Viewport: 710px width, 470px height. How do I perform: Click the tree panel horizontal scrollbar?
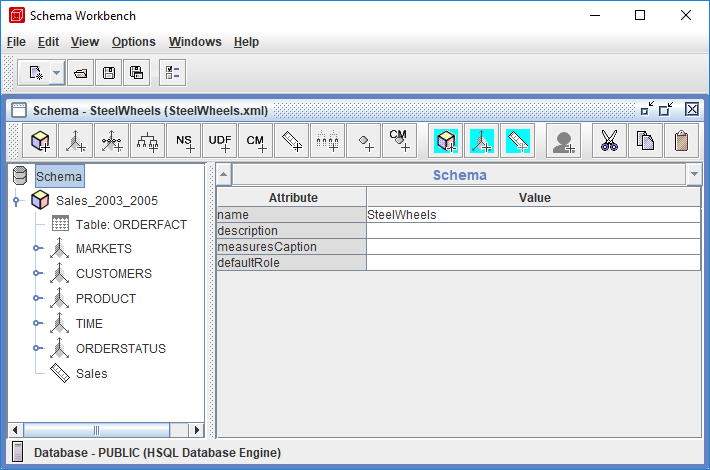pyautogui.click(x=97, y=430)
